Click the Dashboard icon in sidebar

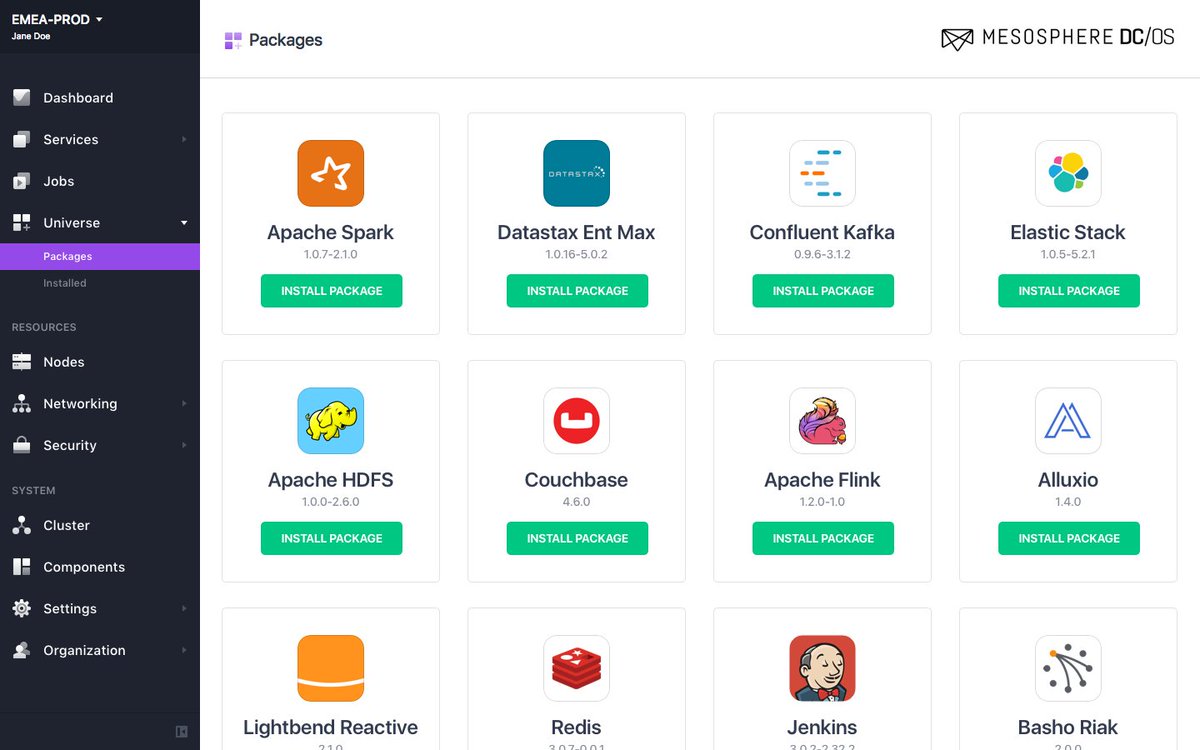pyautogui.click(x=22, y=98)
